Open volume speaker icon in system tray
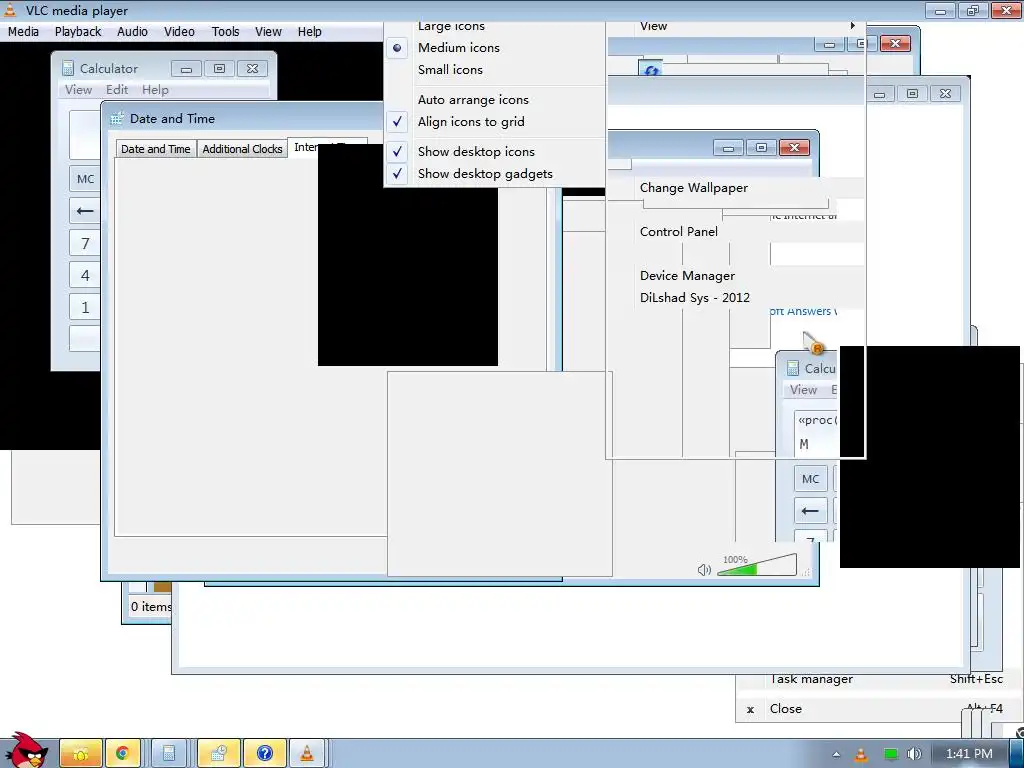Image resolution: width=1024 pixels, height=768 pixels. coord(914,754)
